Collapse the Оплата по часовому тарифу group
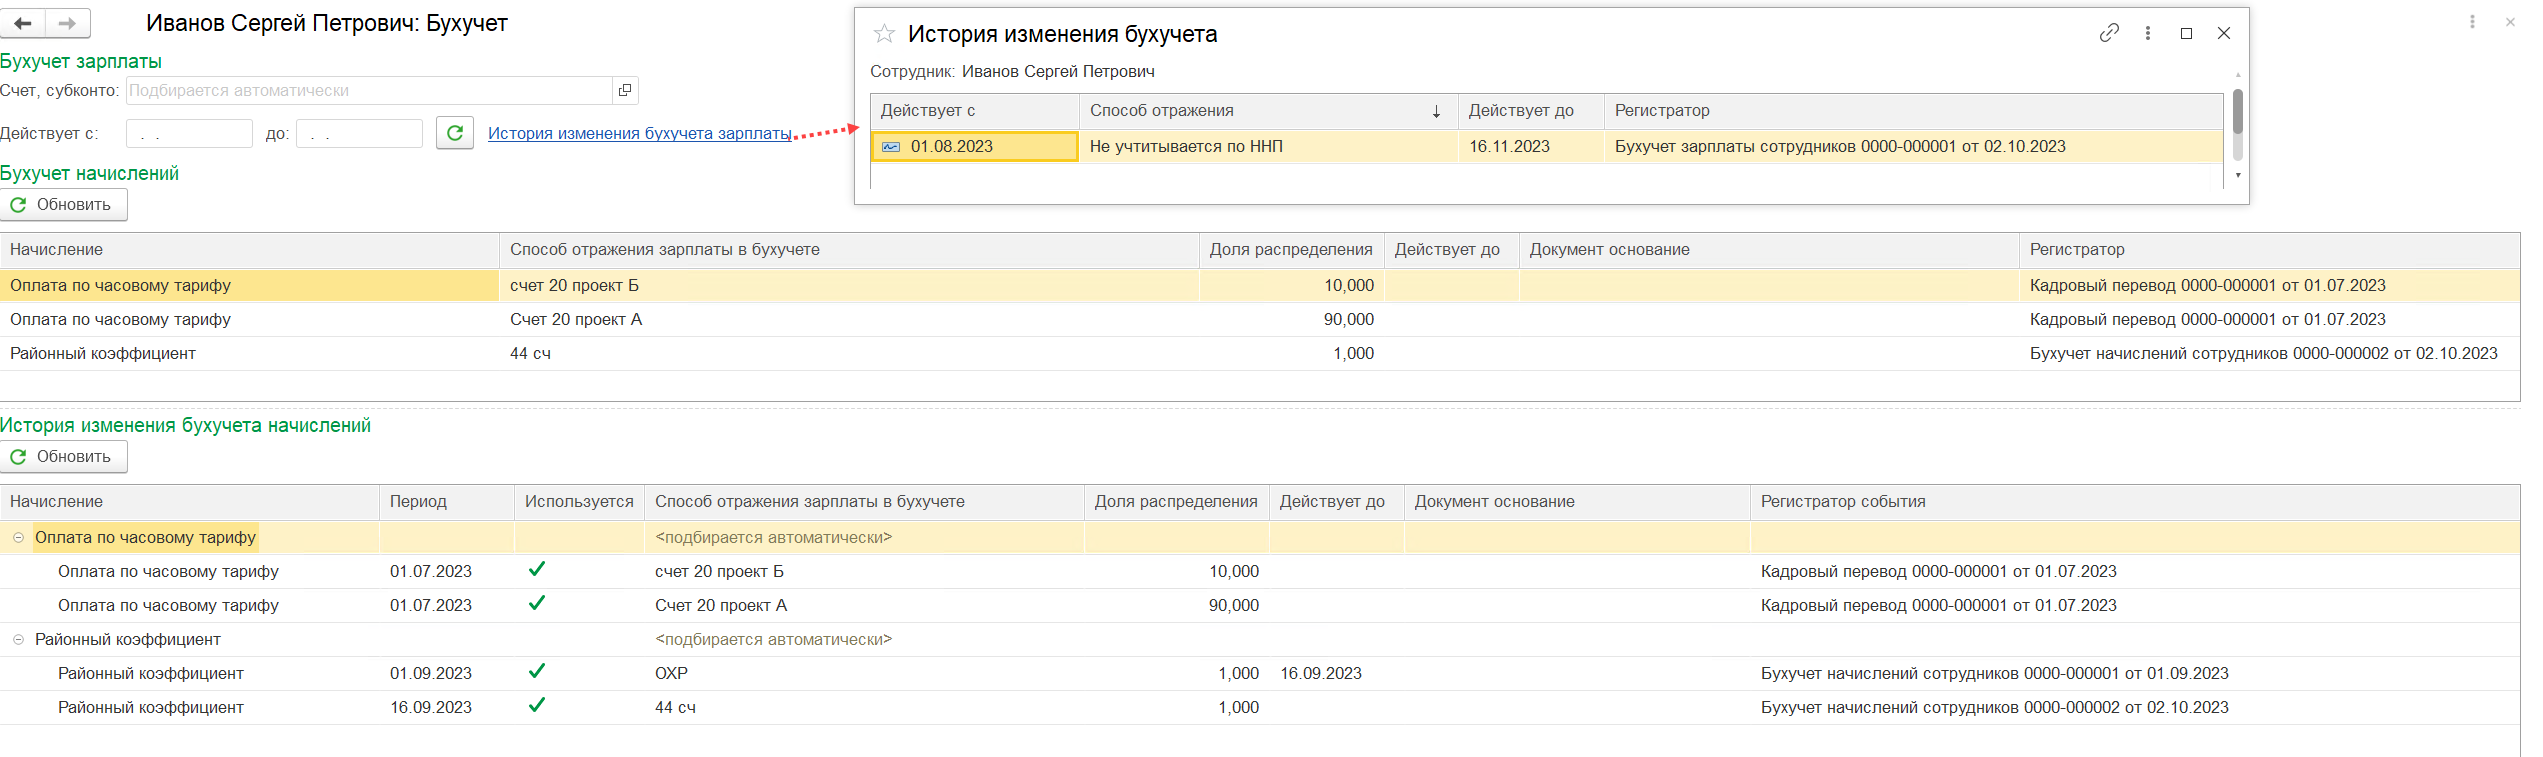The height and width of the screenshot is (757, 2543). 18,537
